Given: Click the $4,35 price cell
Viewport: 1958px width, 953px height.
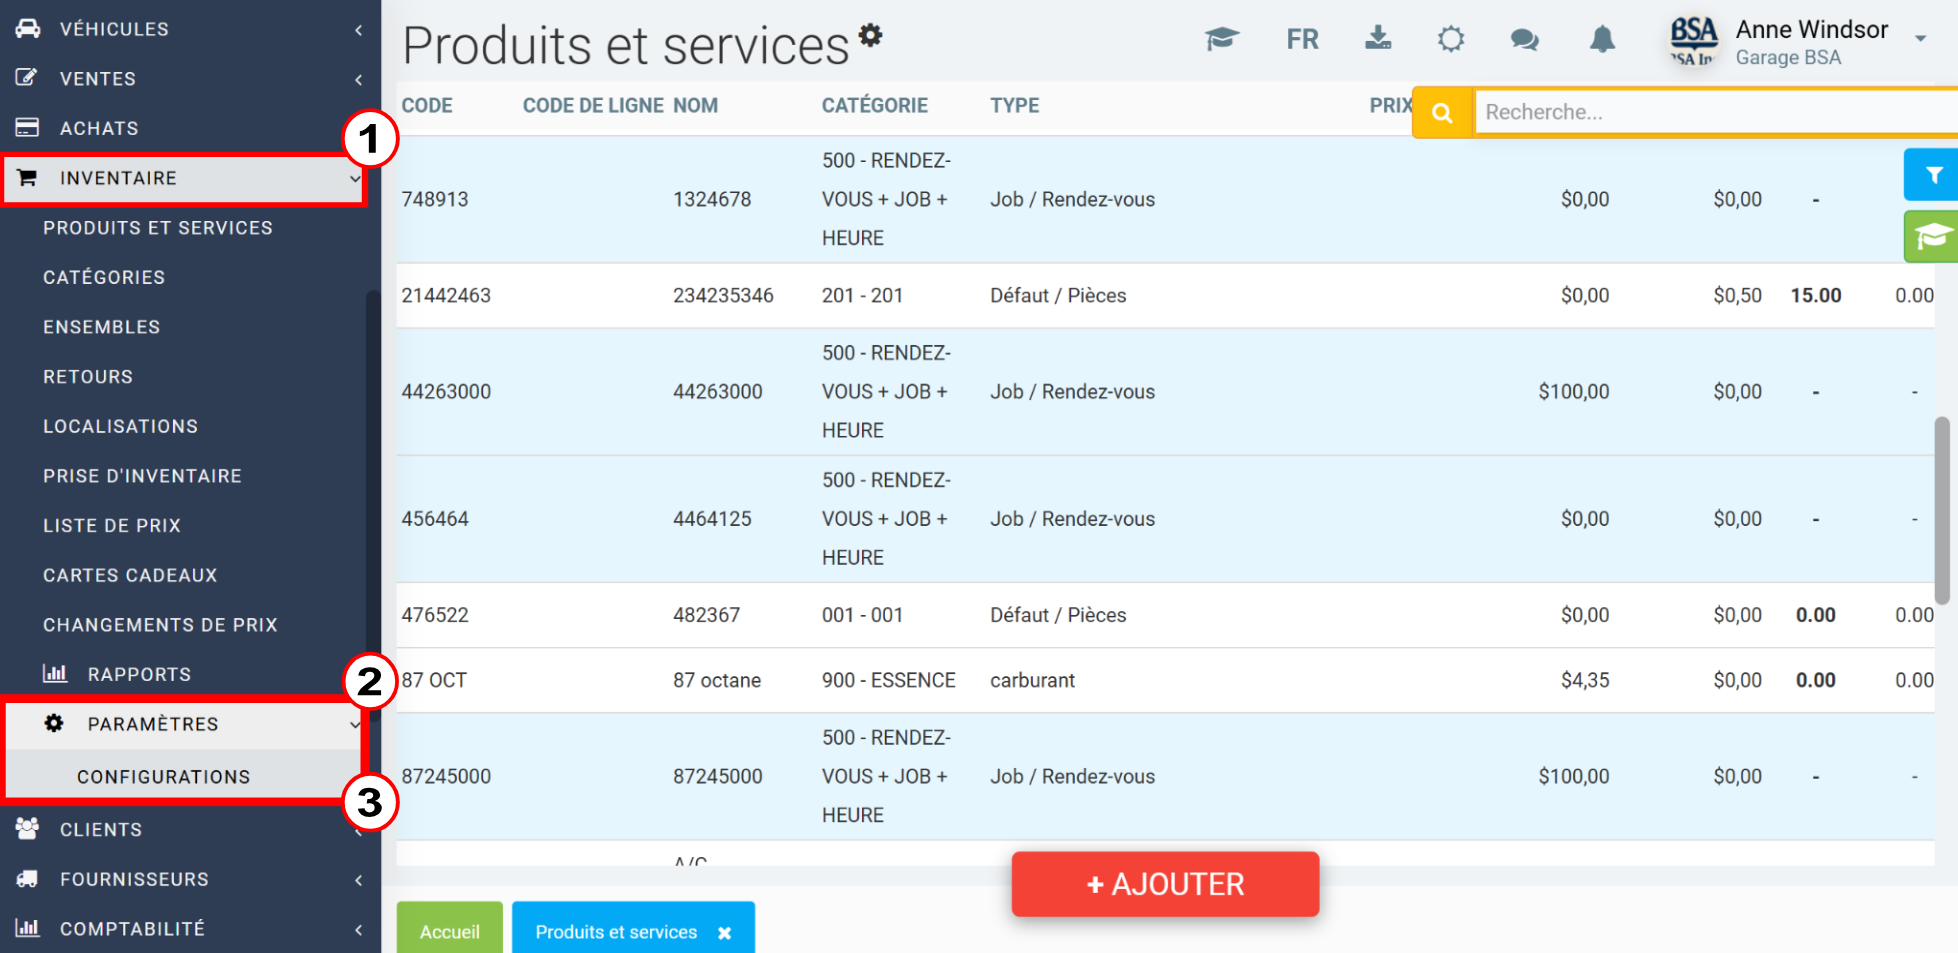Looking at the screenshot, I should coord(1585,680).
